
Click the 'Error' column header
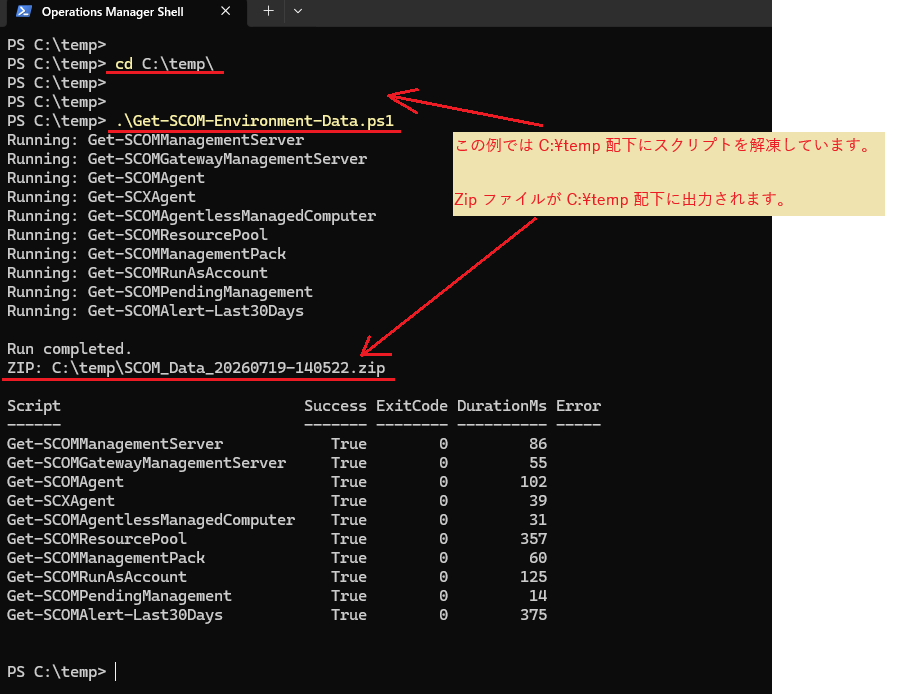[578, 405]
